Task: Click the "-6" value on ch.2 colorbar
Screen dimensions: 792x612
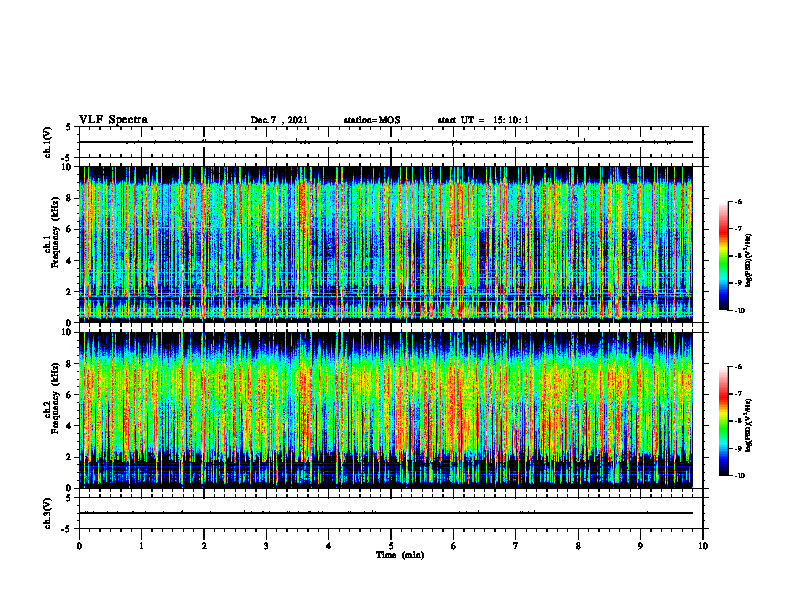Action: point(739,367)
